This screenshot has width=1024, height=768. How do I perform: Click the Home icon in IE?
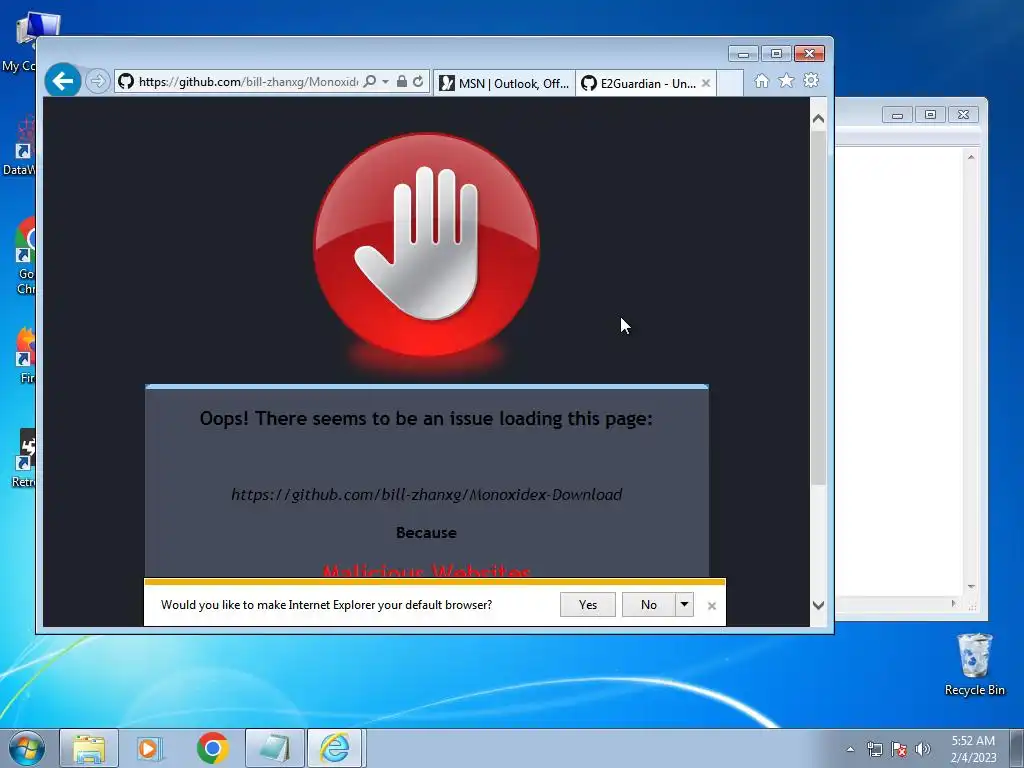point(761,81)
